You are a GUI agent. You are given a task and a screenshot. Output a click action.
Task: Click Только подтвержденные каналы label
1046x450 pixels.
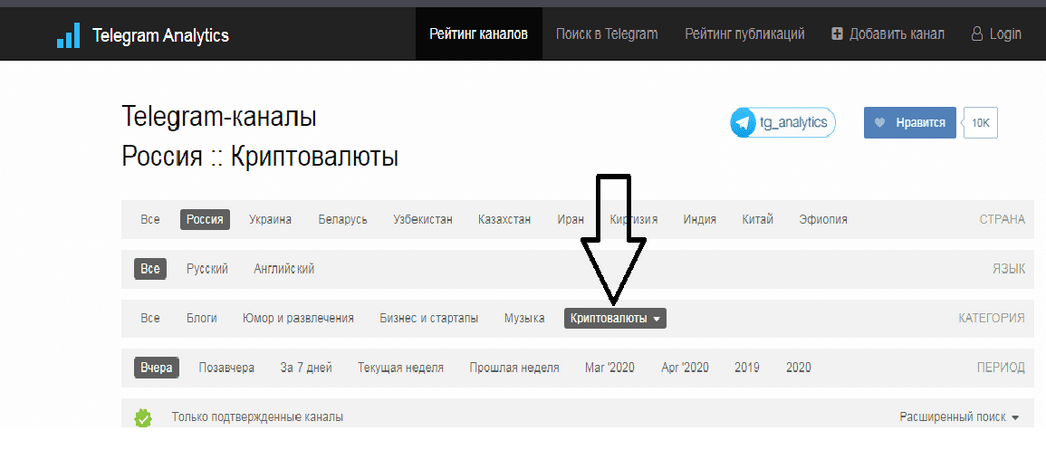pos(257,417)
